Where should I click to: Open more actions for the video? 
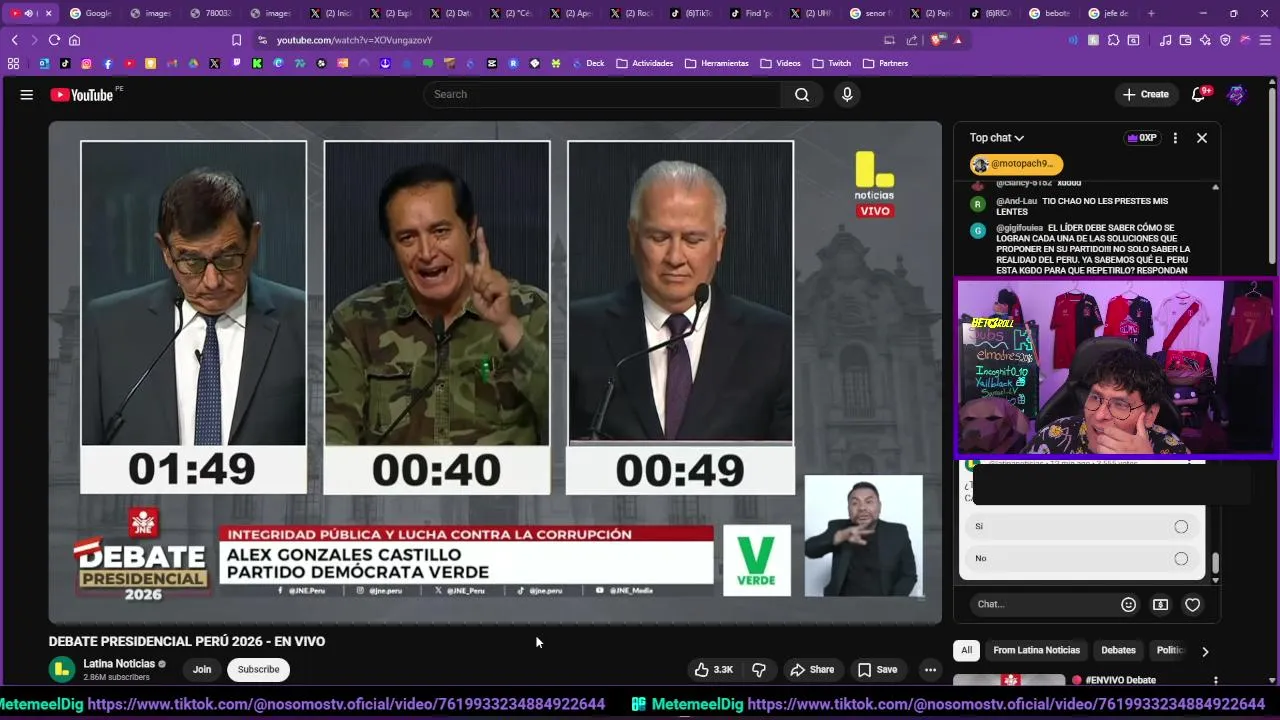930,670
